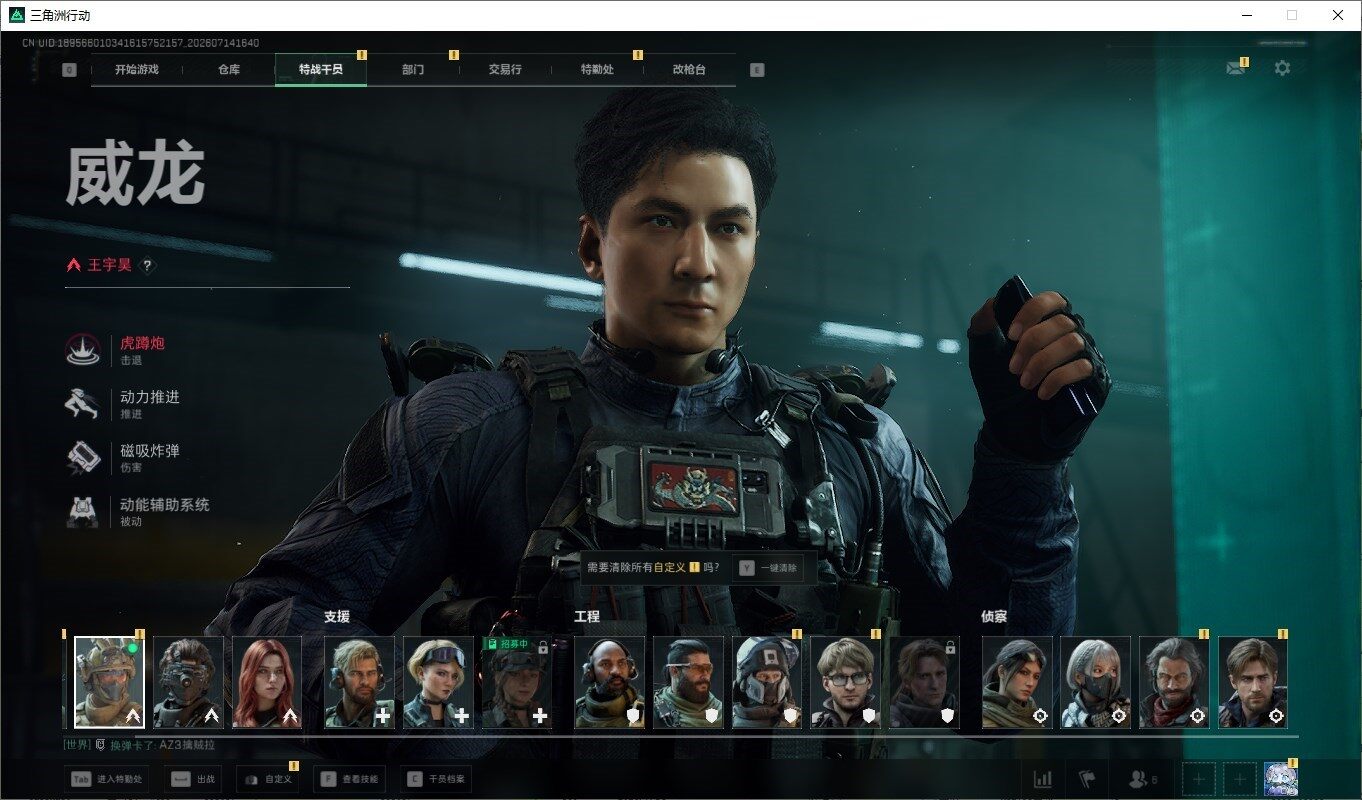Screen dimensions: 1362x800
Task: Open settings gear icon
Action: click(1282, 68)
